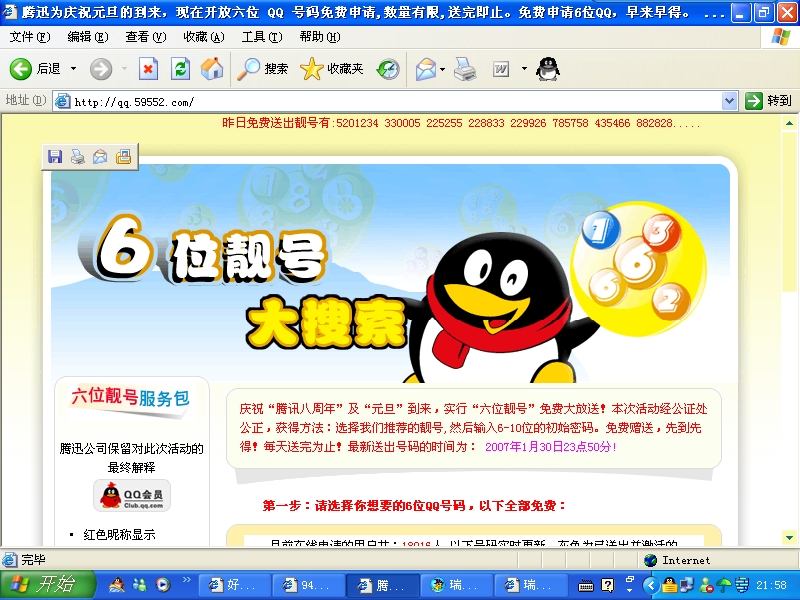This screenshot has height=600, width=800.
Task: Click the QQ会员 Club.qq.com logo
Action: [132, 495]
